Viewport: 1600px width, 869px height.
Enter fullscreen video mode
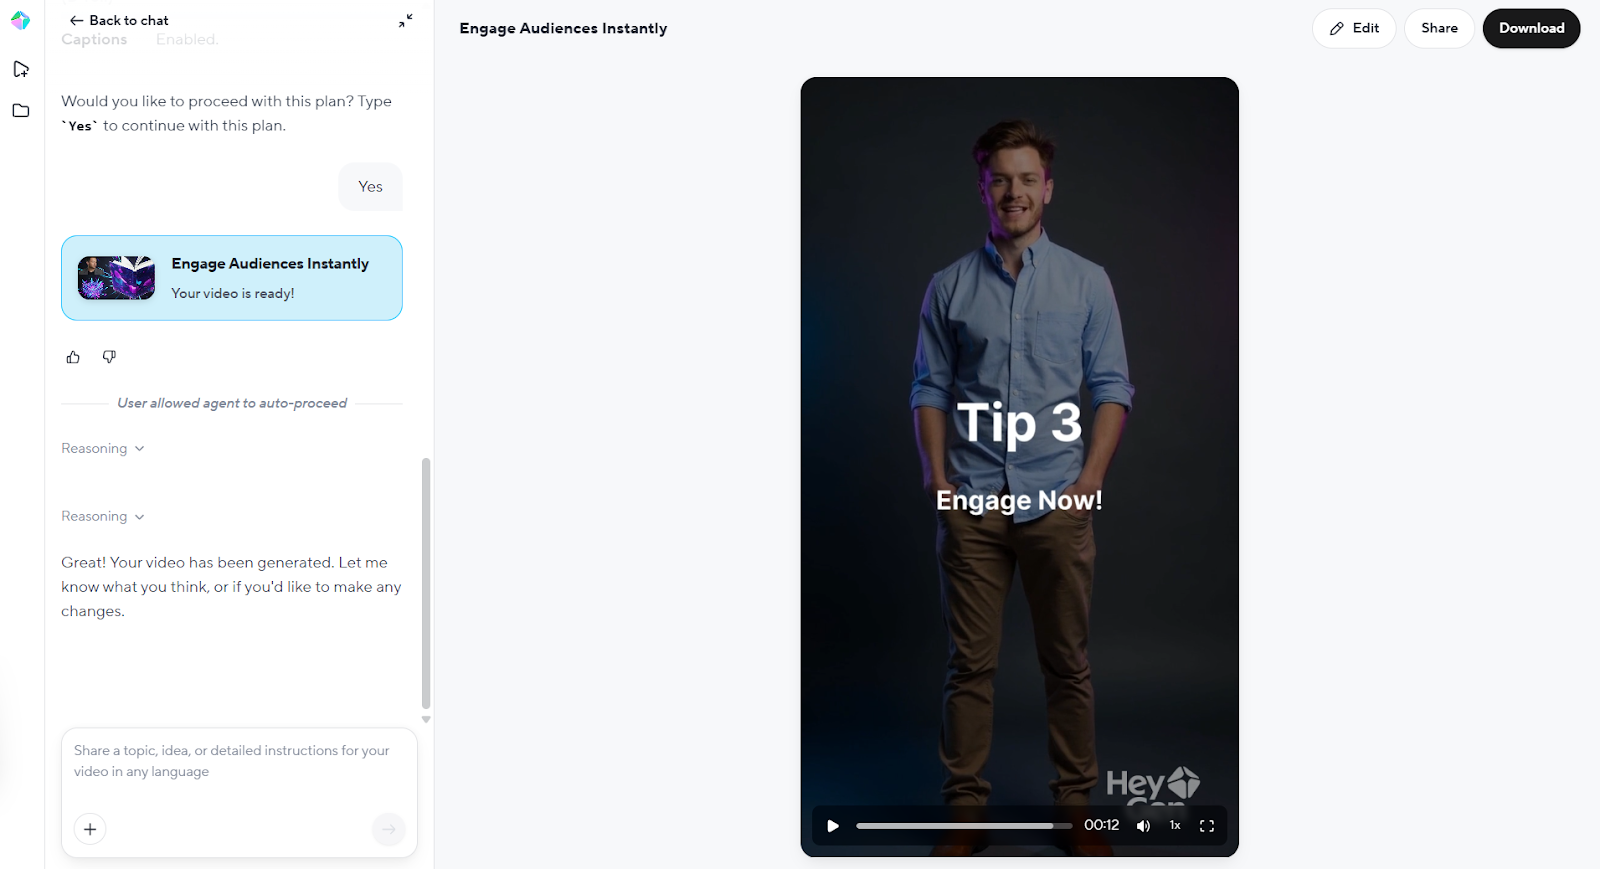[1207, 826]
